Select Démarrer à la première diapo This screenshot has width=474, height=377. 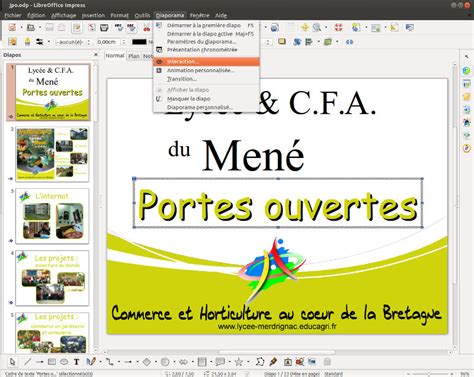206,25
